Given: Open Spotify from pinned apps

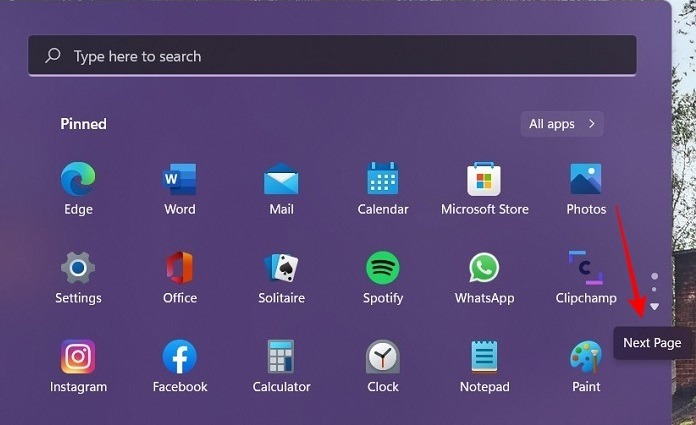Looking at the screenshot, I should 383,268.
